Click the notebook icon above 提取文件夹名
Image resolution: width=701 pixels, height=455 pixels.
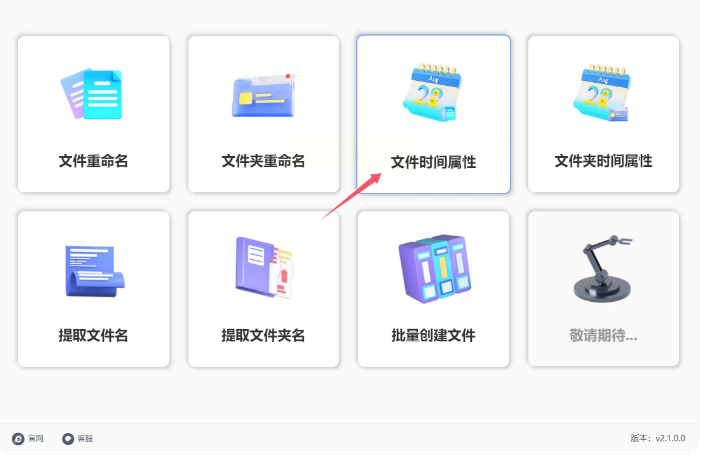[264, 267]
